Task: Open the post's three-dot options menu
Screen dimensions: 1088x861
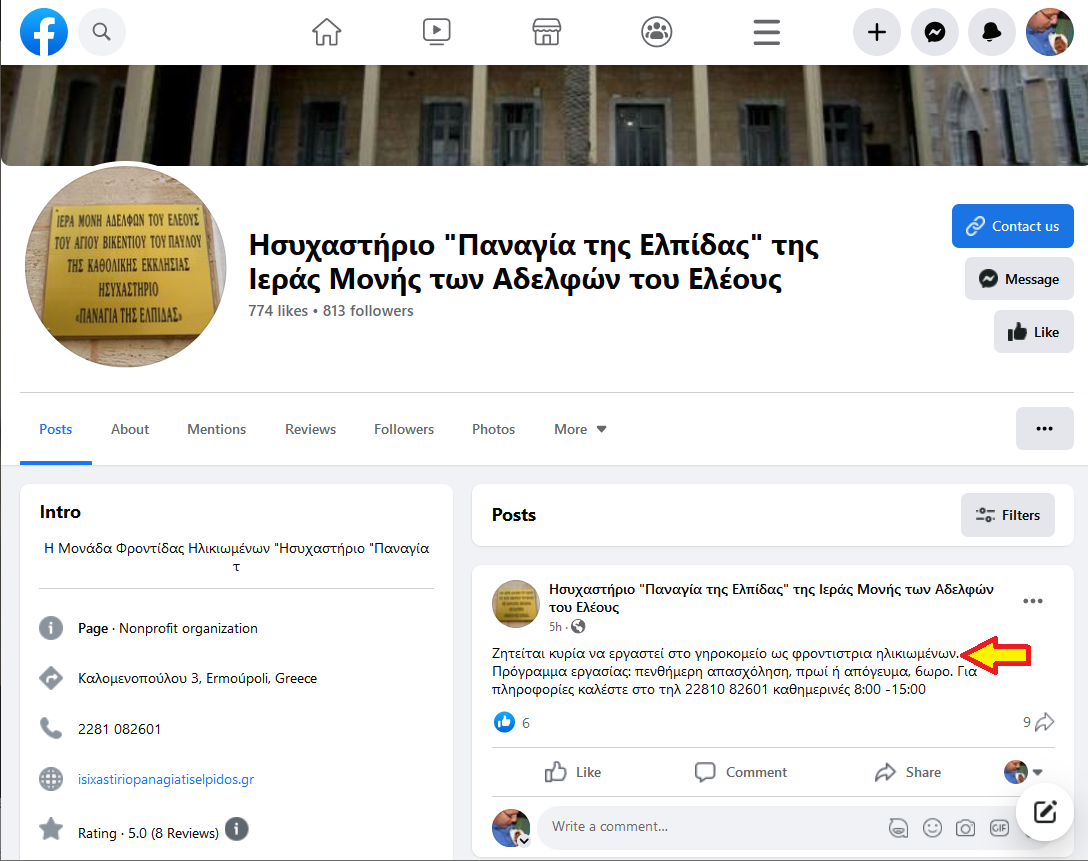Action: [1032, 601]
